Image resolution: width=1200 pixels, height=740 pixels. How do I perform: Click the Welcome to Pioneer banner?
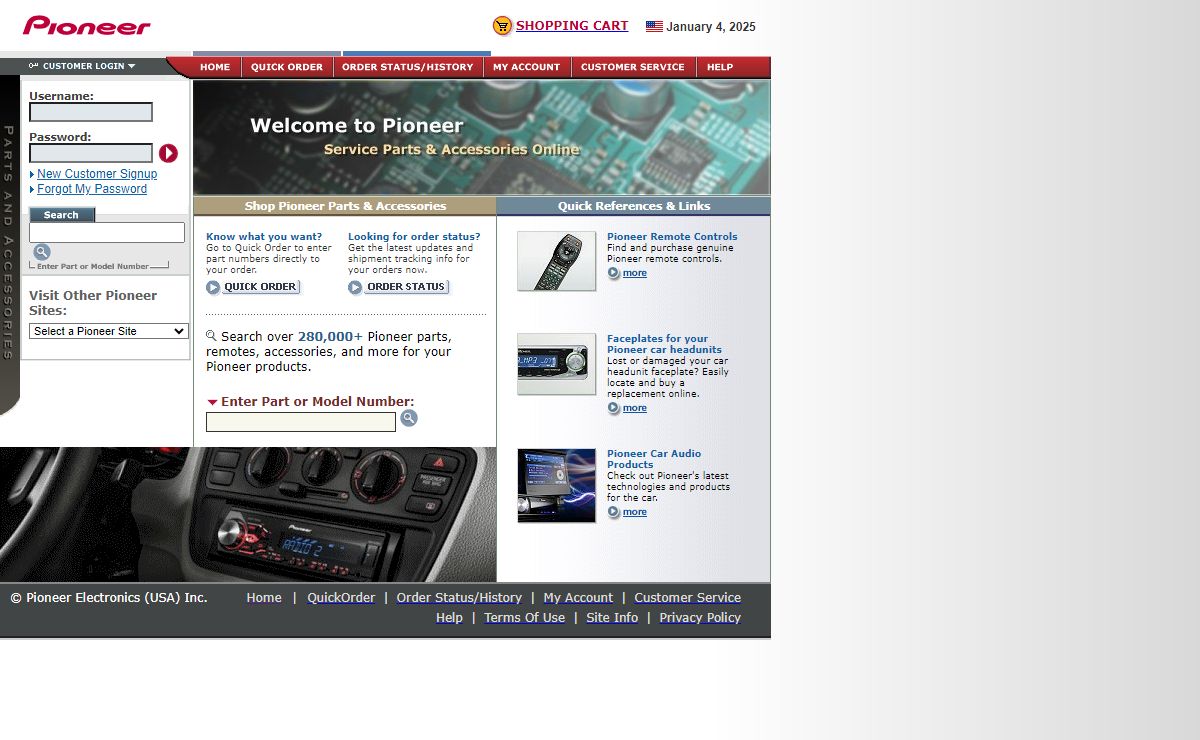[x=481, y=137]
